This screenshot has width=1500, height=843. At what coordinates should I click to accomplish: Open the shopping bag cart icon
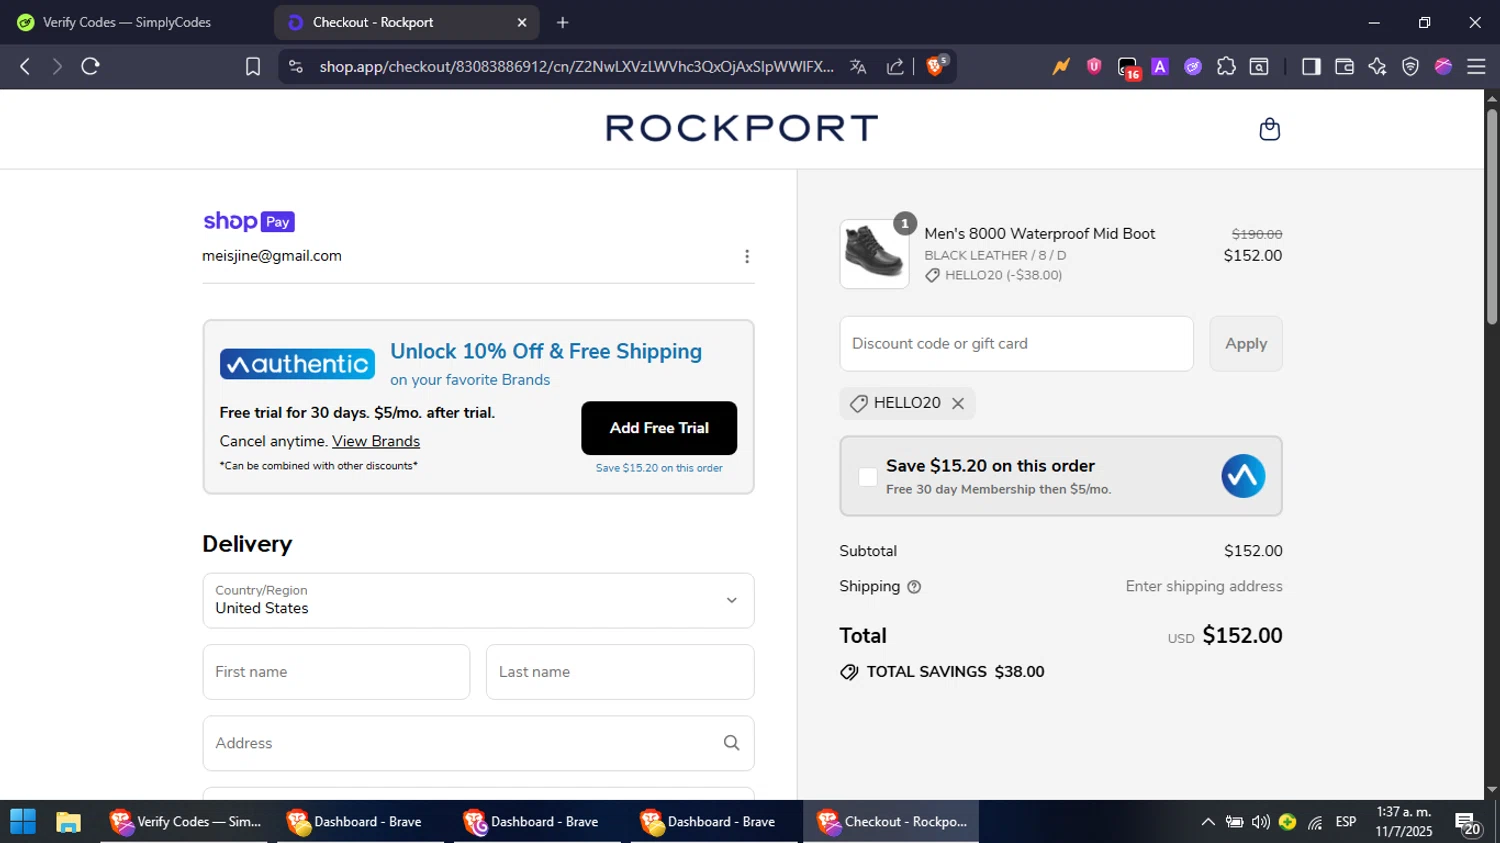tap(1269, 129)
